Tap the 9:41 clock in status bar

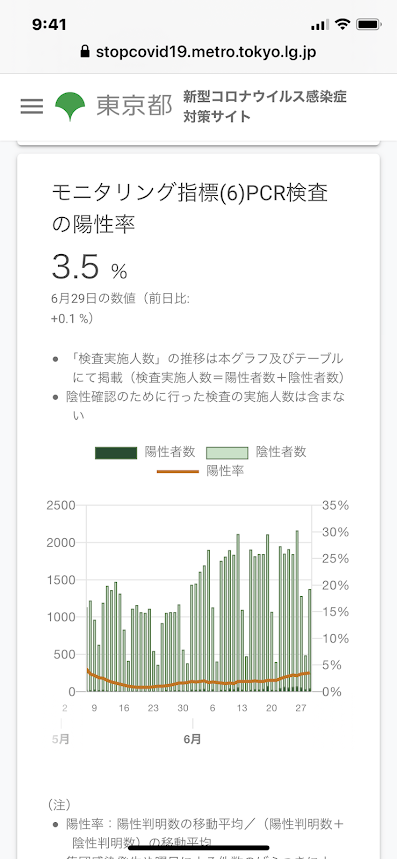pyautogui.click(x=49, y=25)
